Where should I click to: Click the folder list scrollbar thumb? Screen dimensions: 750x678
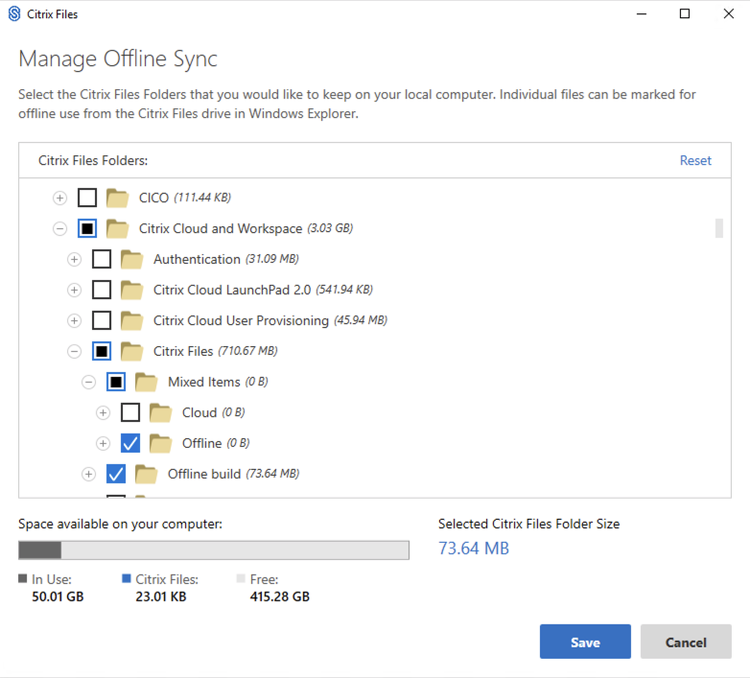pyautogui.click(x=719, y=228)
